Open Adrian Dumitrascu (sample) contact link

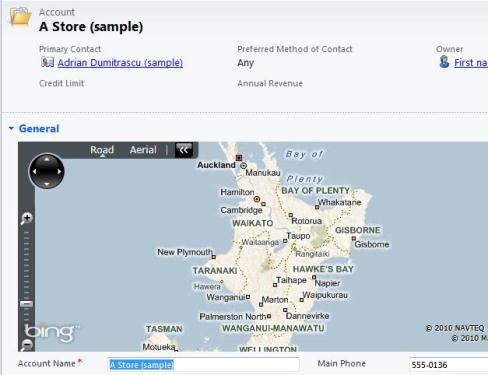(120, 63)
